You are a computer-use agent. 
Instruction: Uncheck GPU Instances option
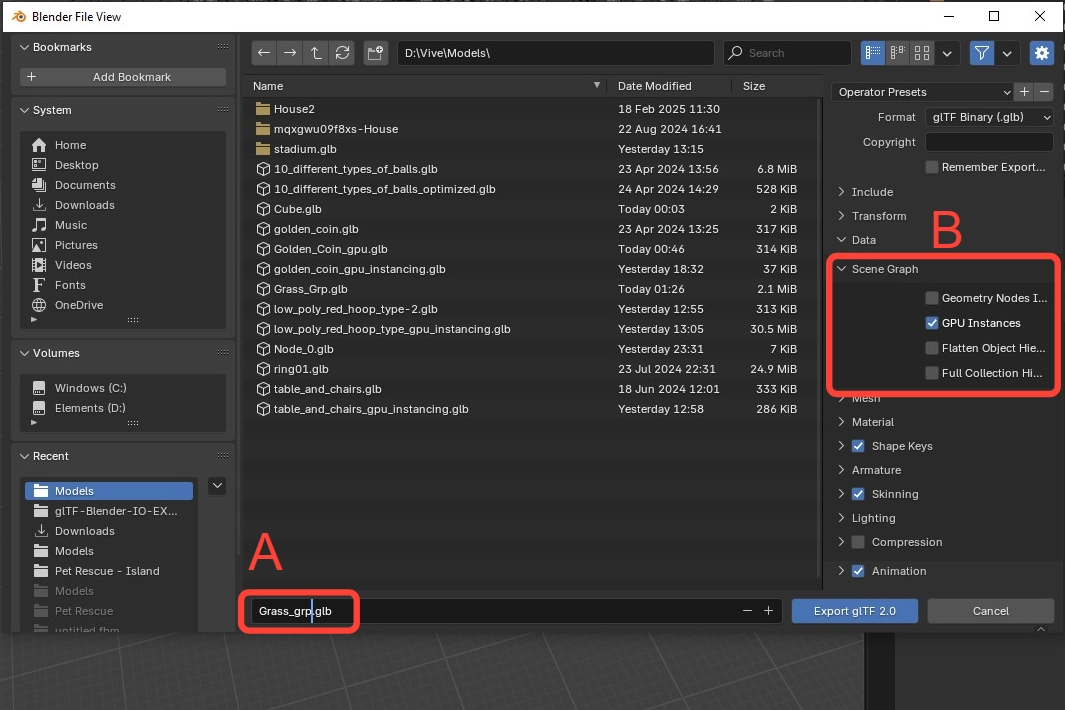932,323
